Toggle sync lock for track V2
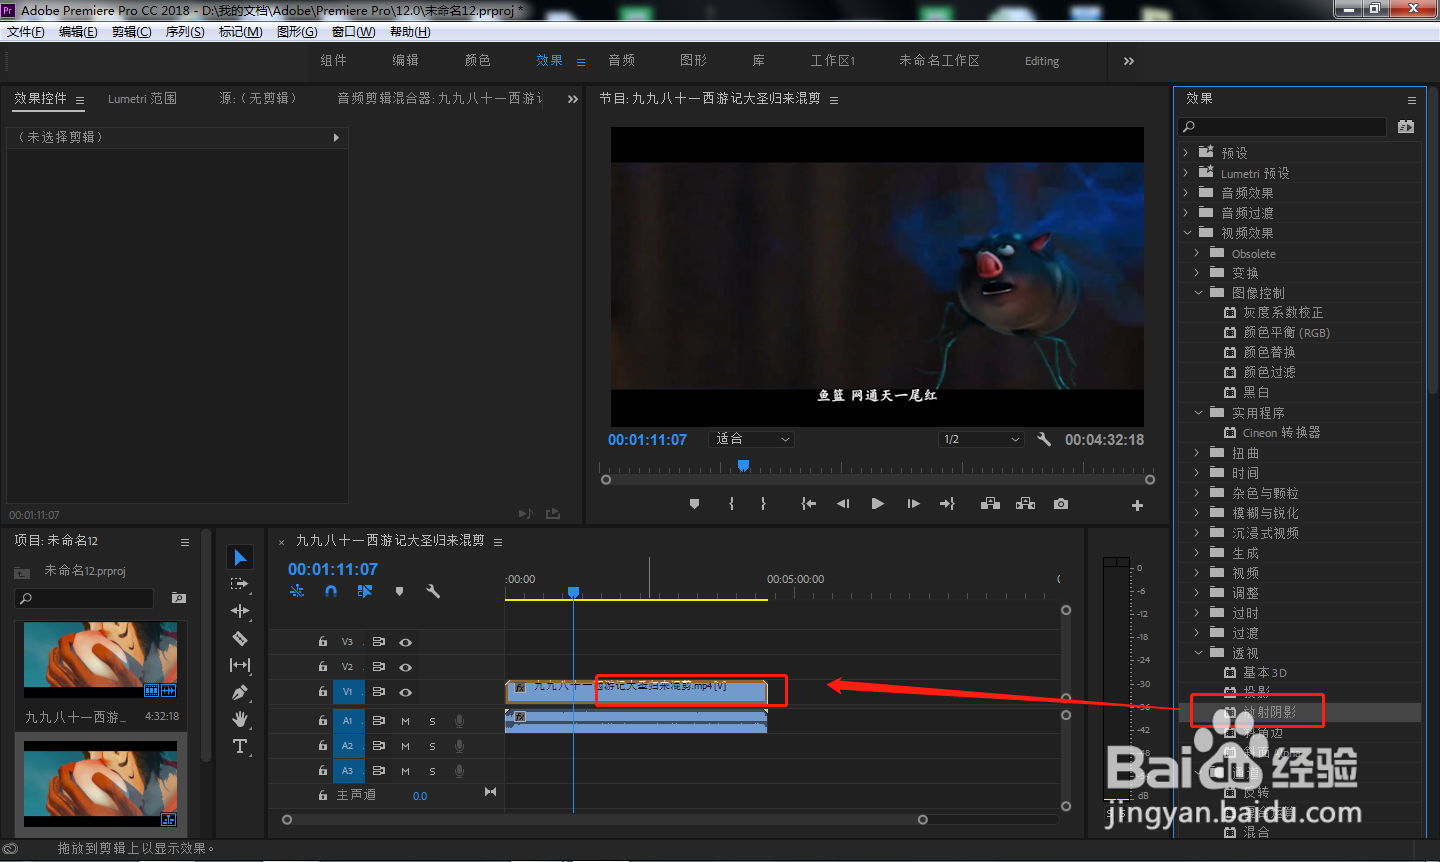This screenshot has width=1440, height=862. pyautogui.click(x=379, y=667)
